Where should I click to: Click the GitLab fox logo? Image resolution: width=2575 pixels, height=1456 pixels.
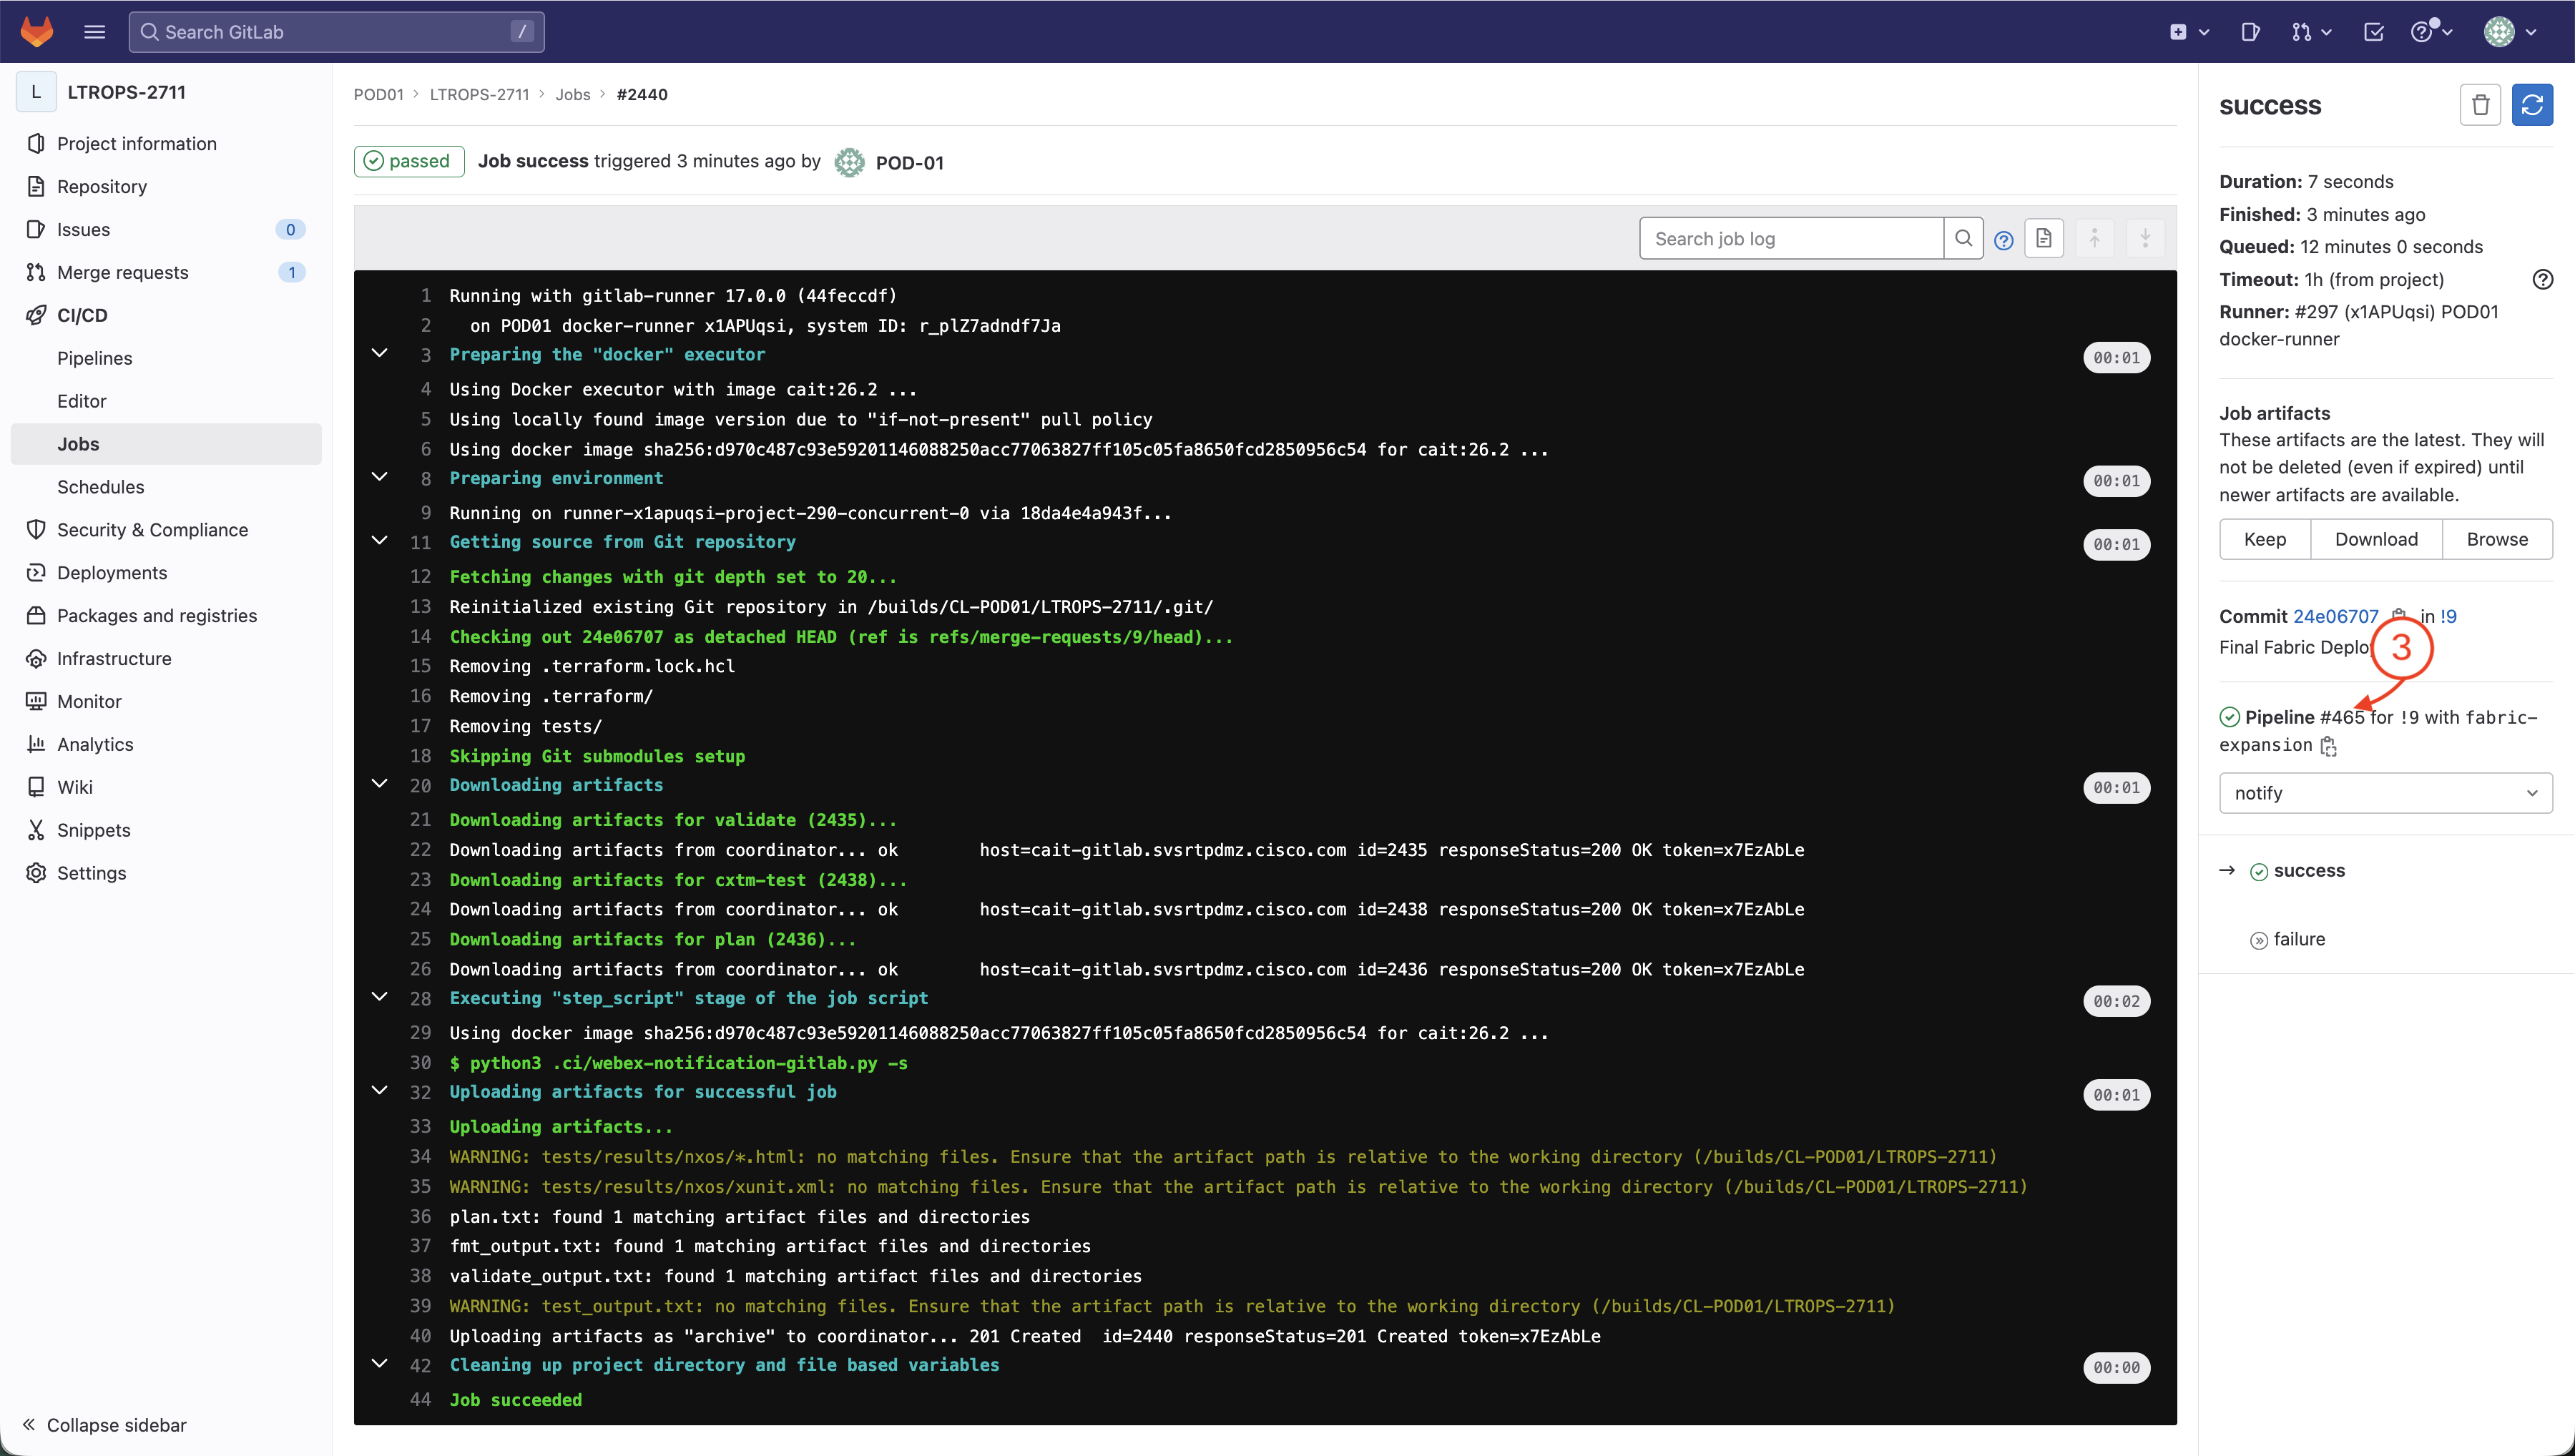coord(37,31)
